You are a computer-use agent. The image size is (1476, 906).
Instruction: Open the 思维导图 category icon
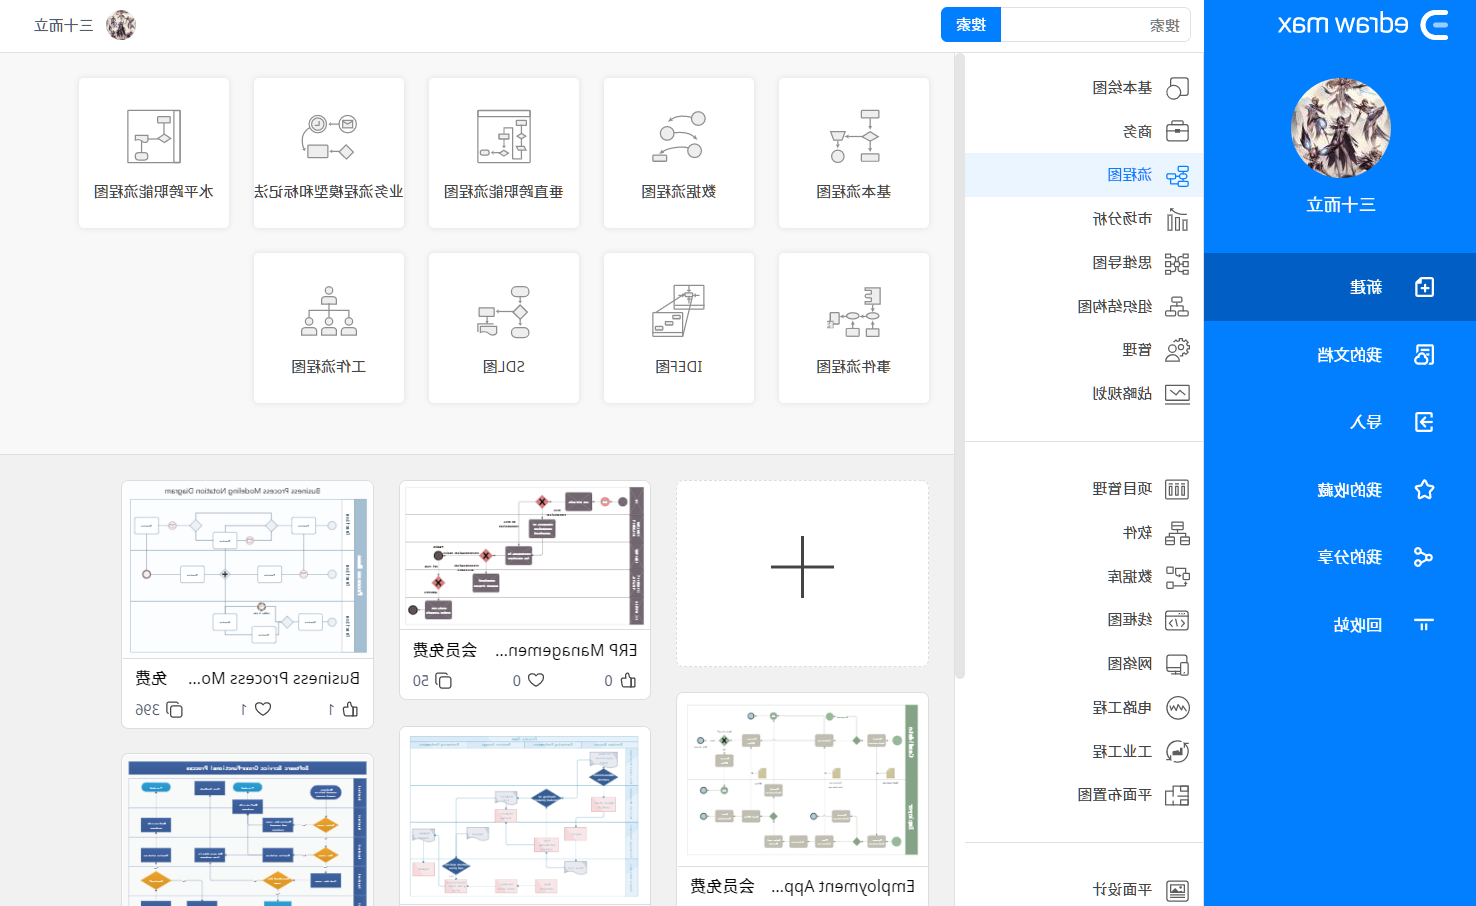click(x=1177, y=263)
